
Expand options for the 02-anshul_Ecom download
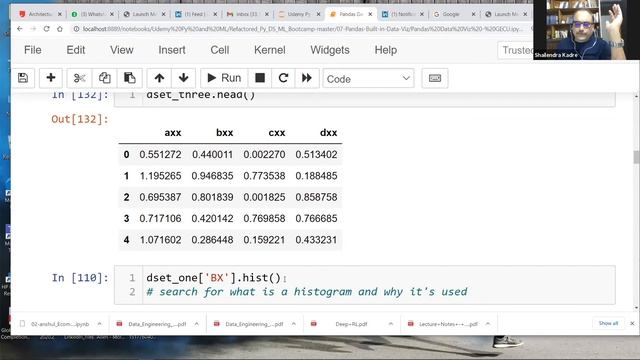(x=100, y=324)
